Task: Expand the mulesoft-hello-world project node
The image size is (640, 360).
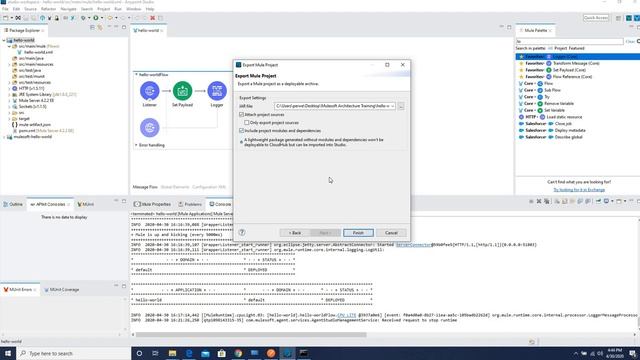Action: 4,137
